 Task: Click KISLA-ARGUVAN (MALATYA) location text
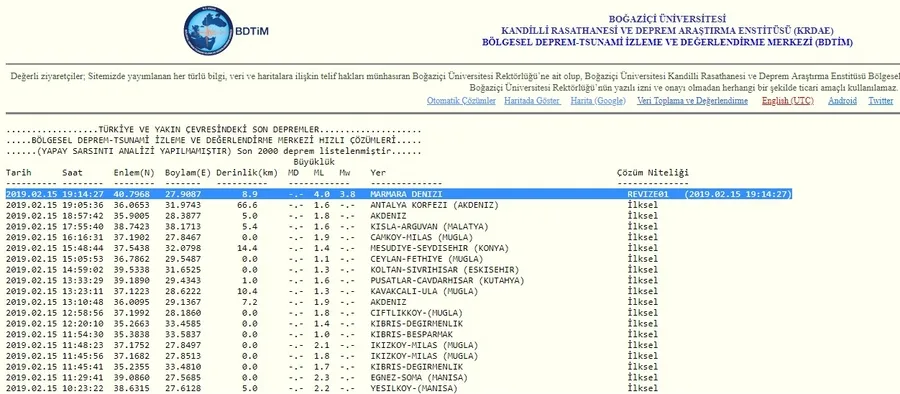[429, 227]
